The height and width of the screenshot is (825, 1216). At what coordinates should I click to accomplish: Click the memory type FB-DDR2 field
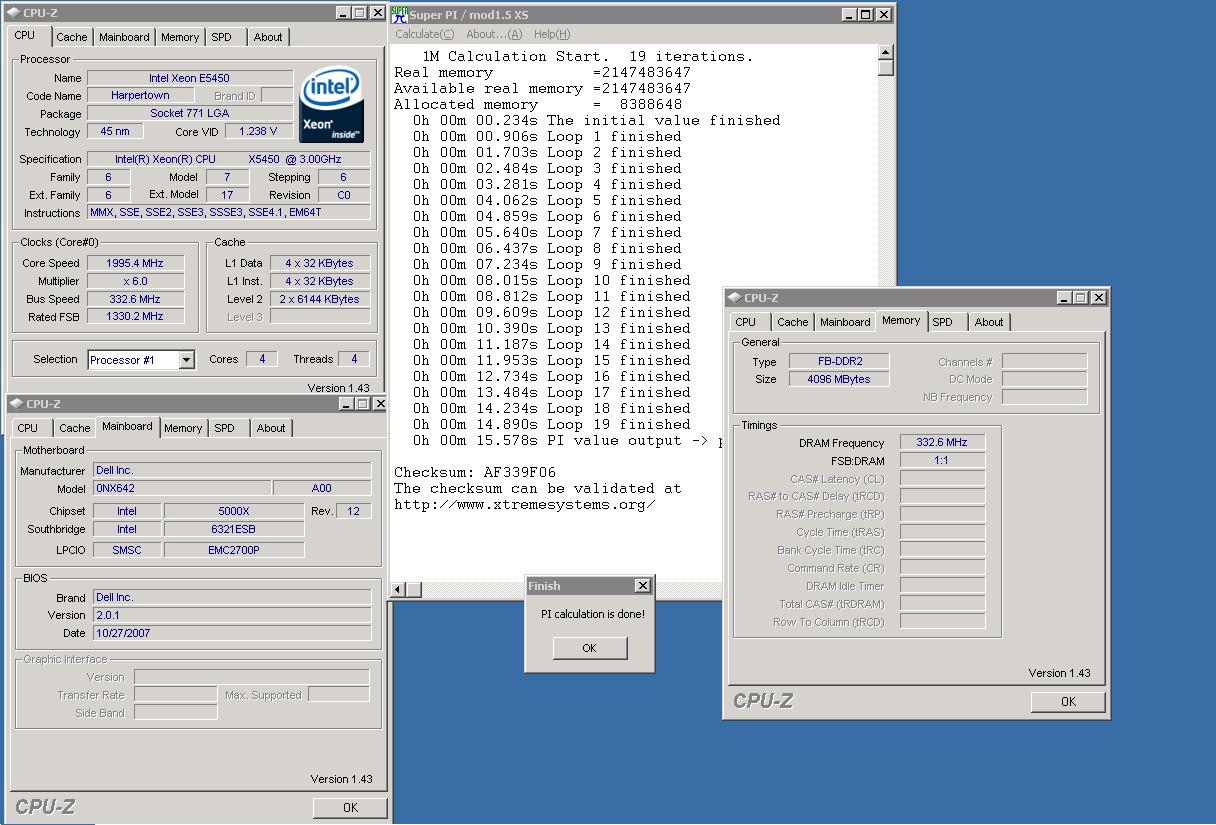(x=839, y=362)
